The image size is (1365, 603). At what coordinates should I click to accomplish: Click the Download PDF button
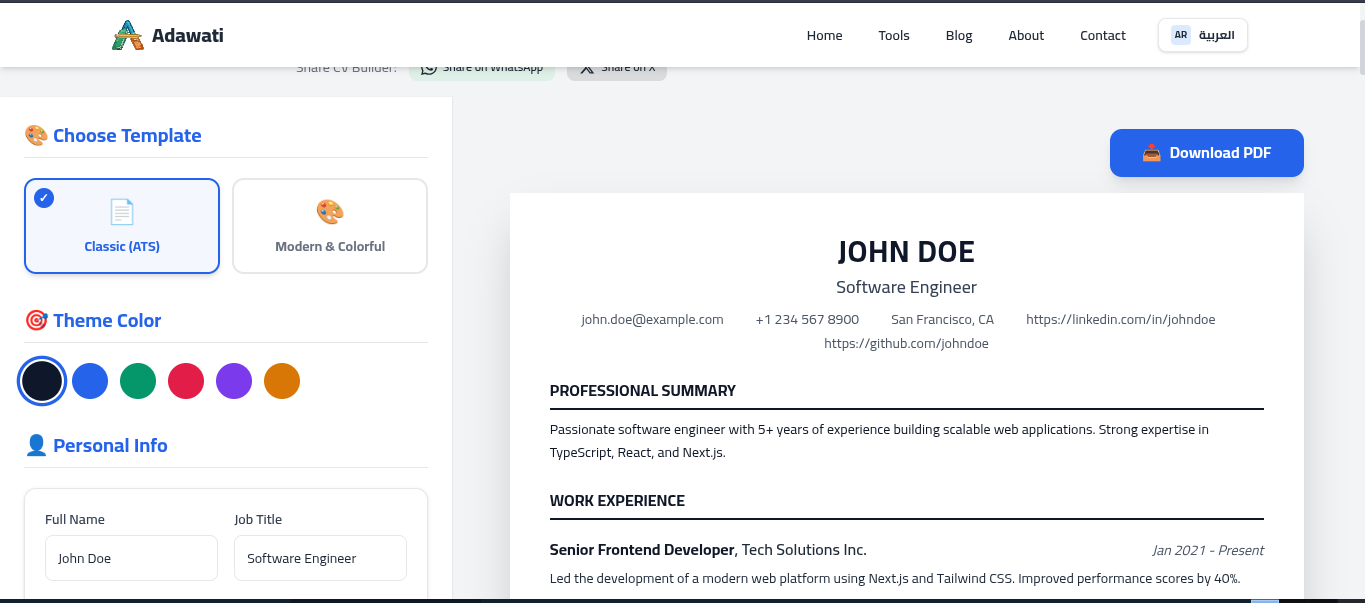coord(1207,153)
